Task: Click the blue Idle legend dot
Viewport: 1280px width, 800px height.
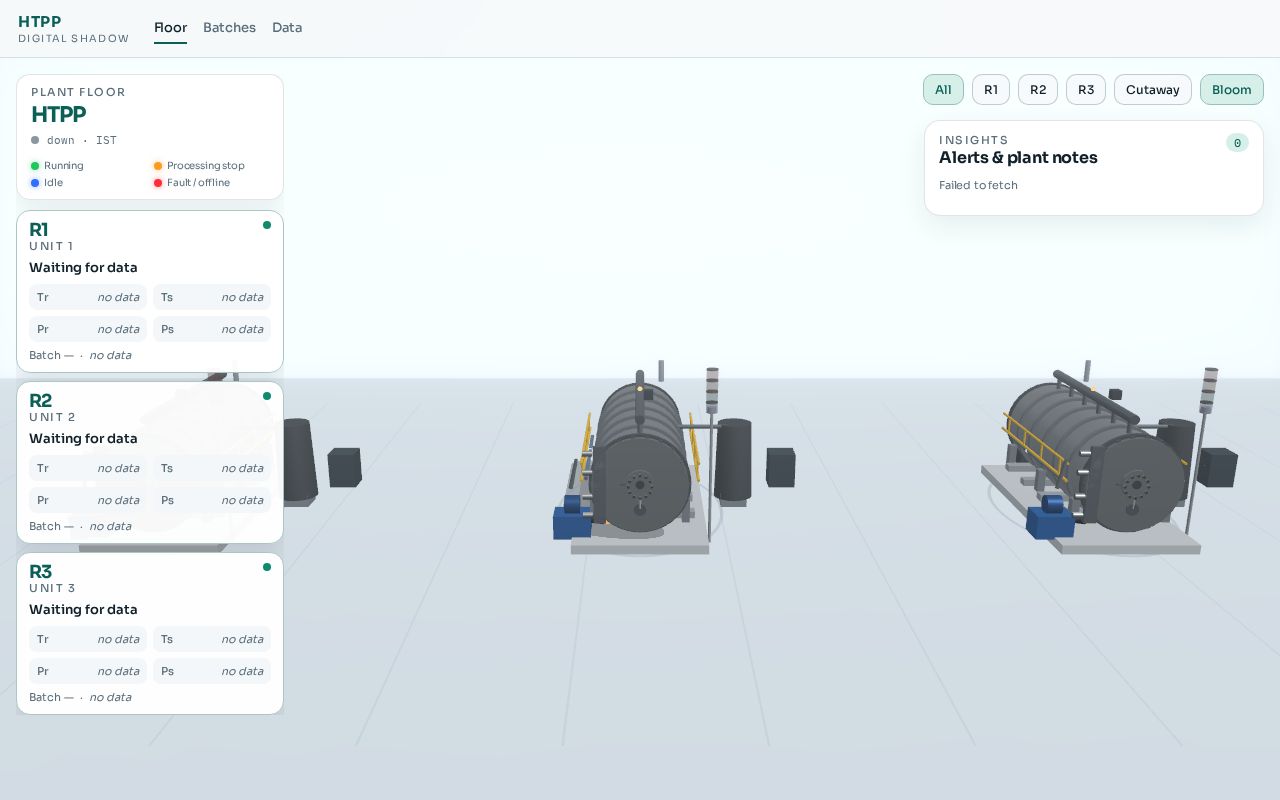Action: coord(35,183)
